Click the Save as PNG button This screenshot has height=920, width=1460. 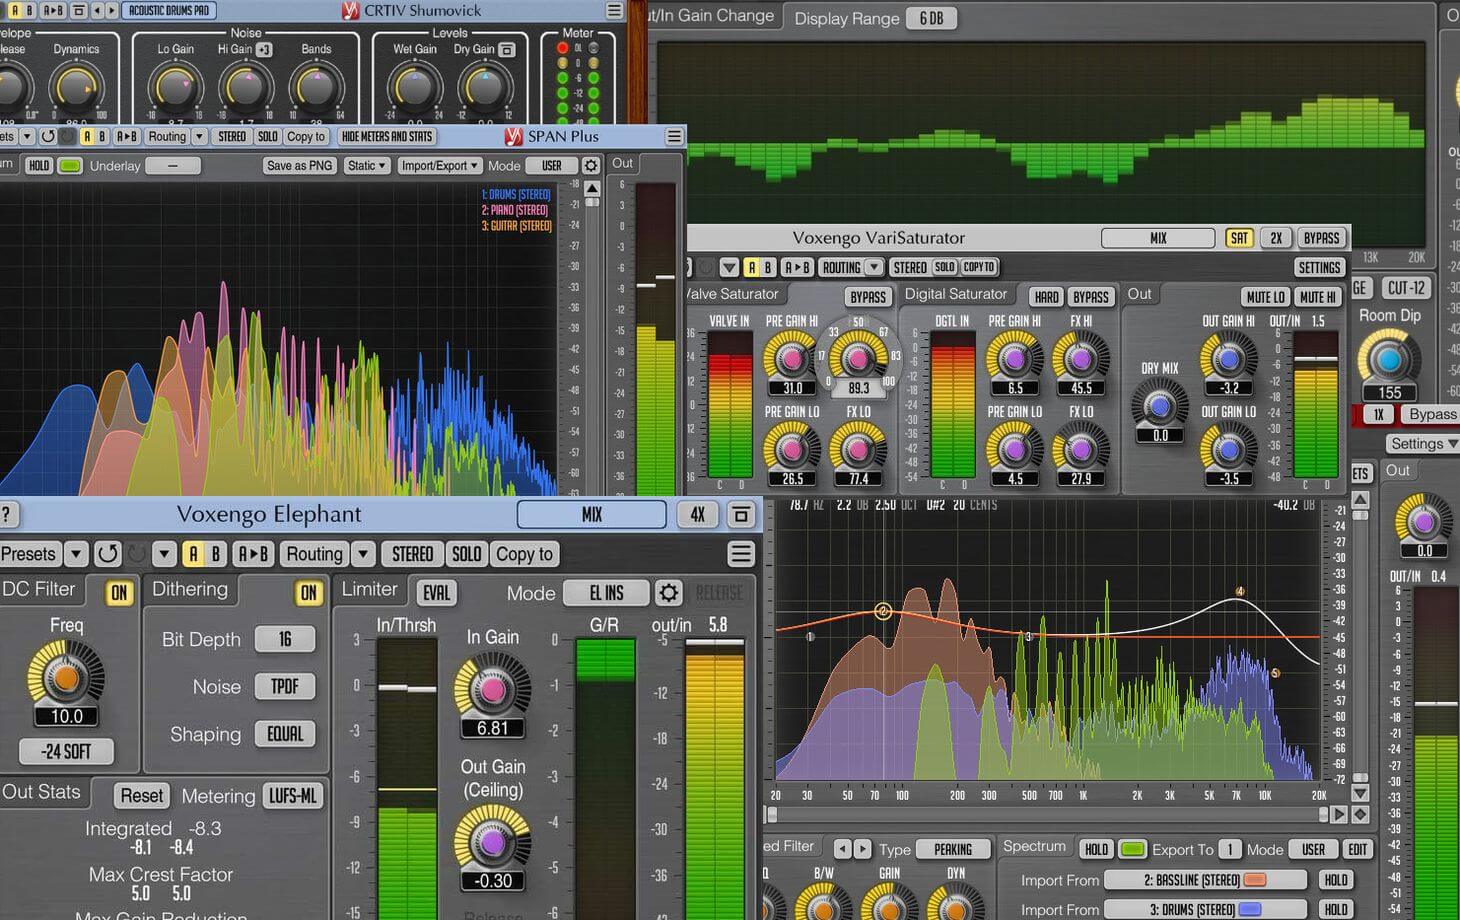click(299, 166)
